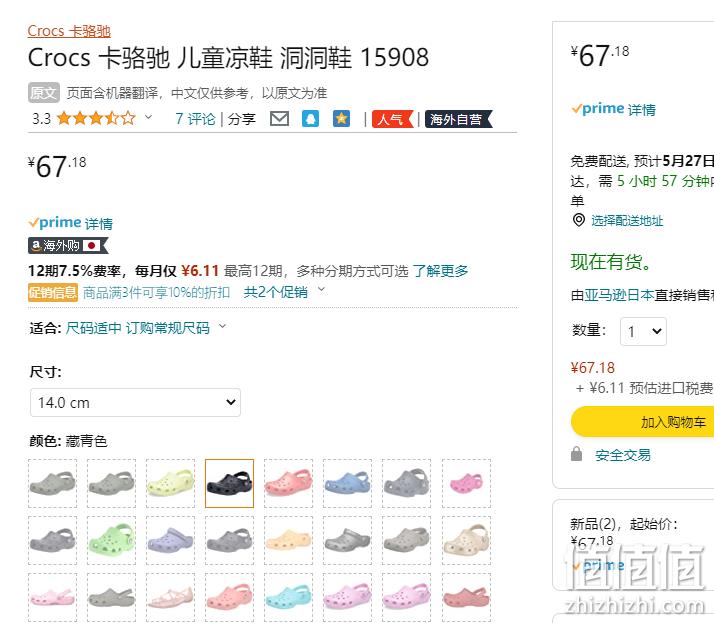
Task: Open the 选择配送地址 link
Action: tap(627, 221)
